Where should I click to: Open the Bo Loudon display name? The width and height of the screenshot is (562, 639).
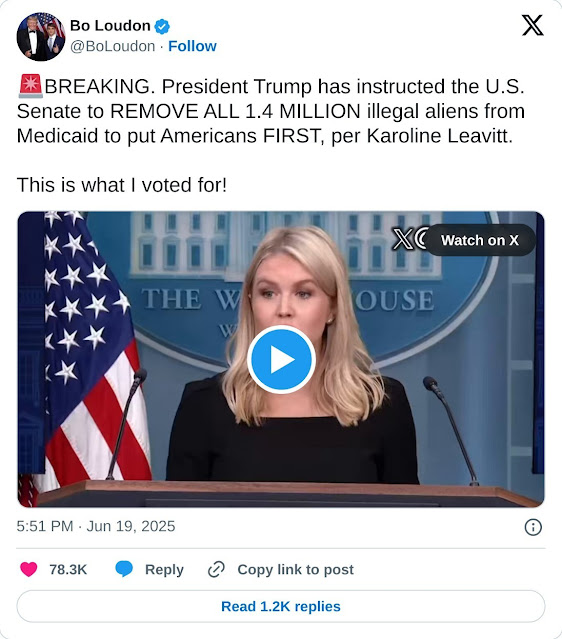(x=110, y=26)
